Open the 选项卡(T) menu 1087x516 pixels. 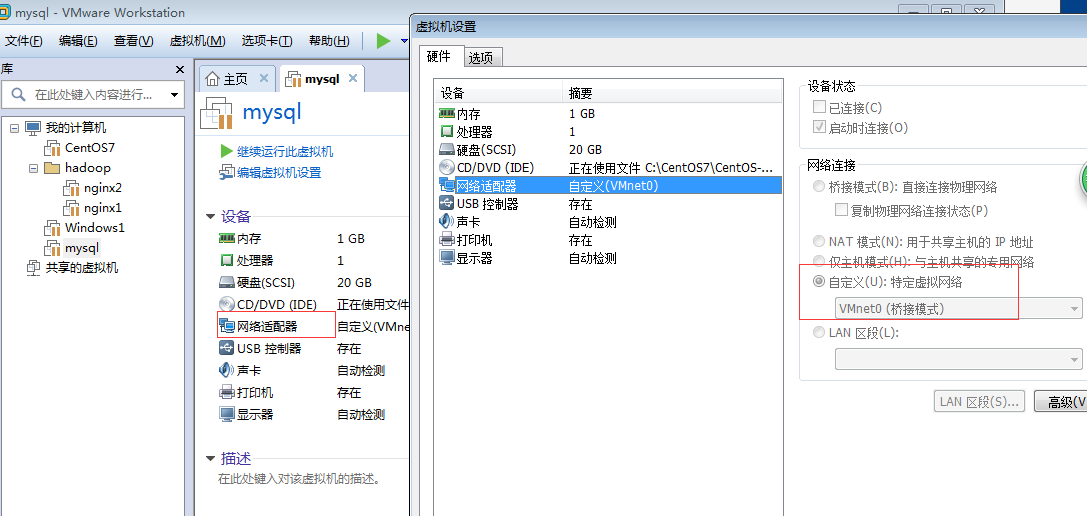(266, 41)
